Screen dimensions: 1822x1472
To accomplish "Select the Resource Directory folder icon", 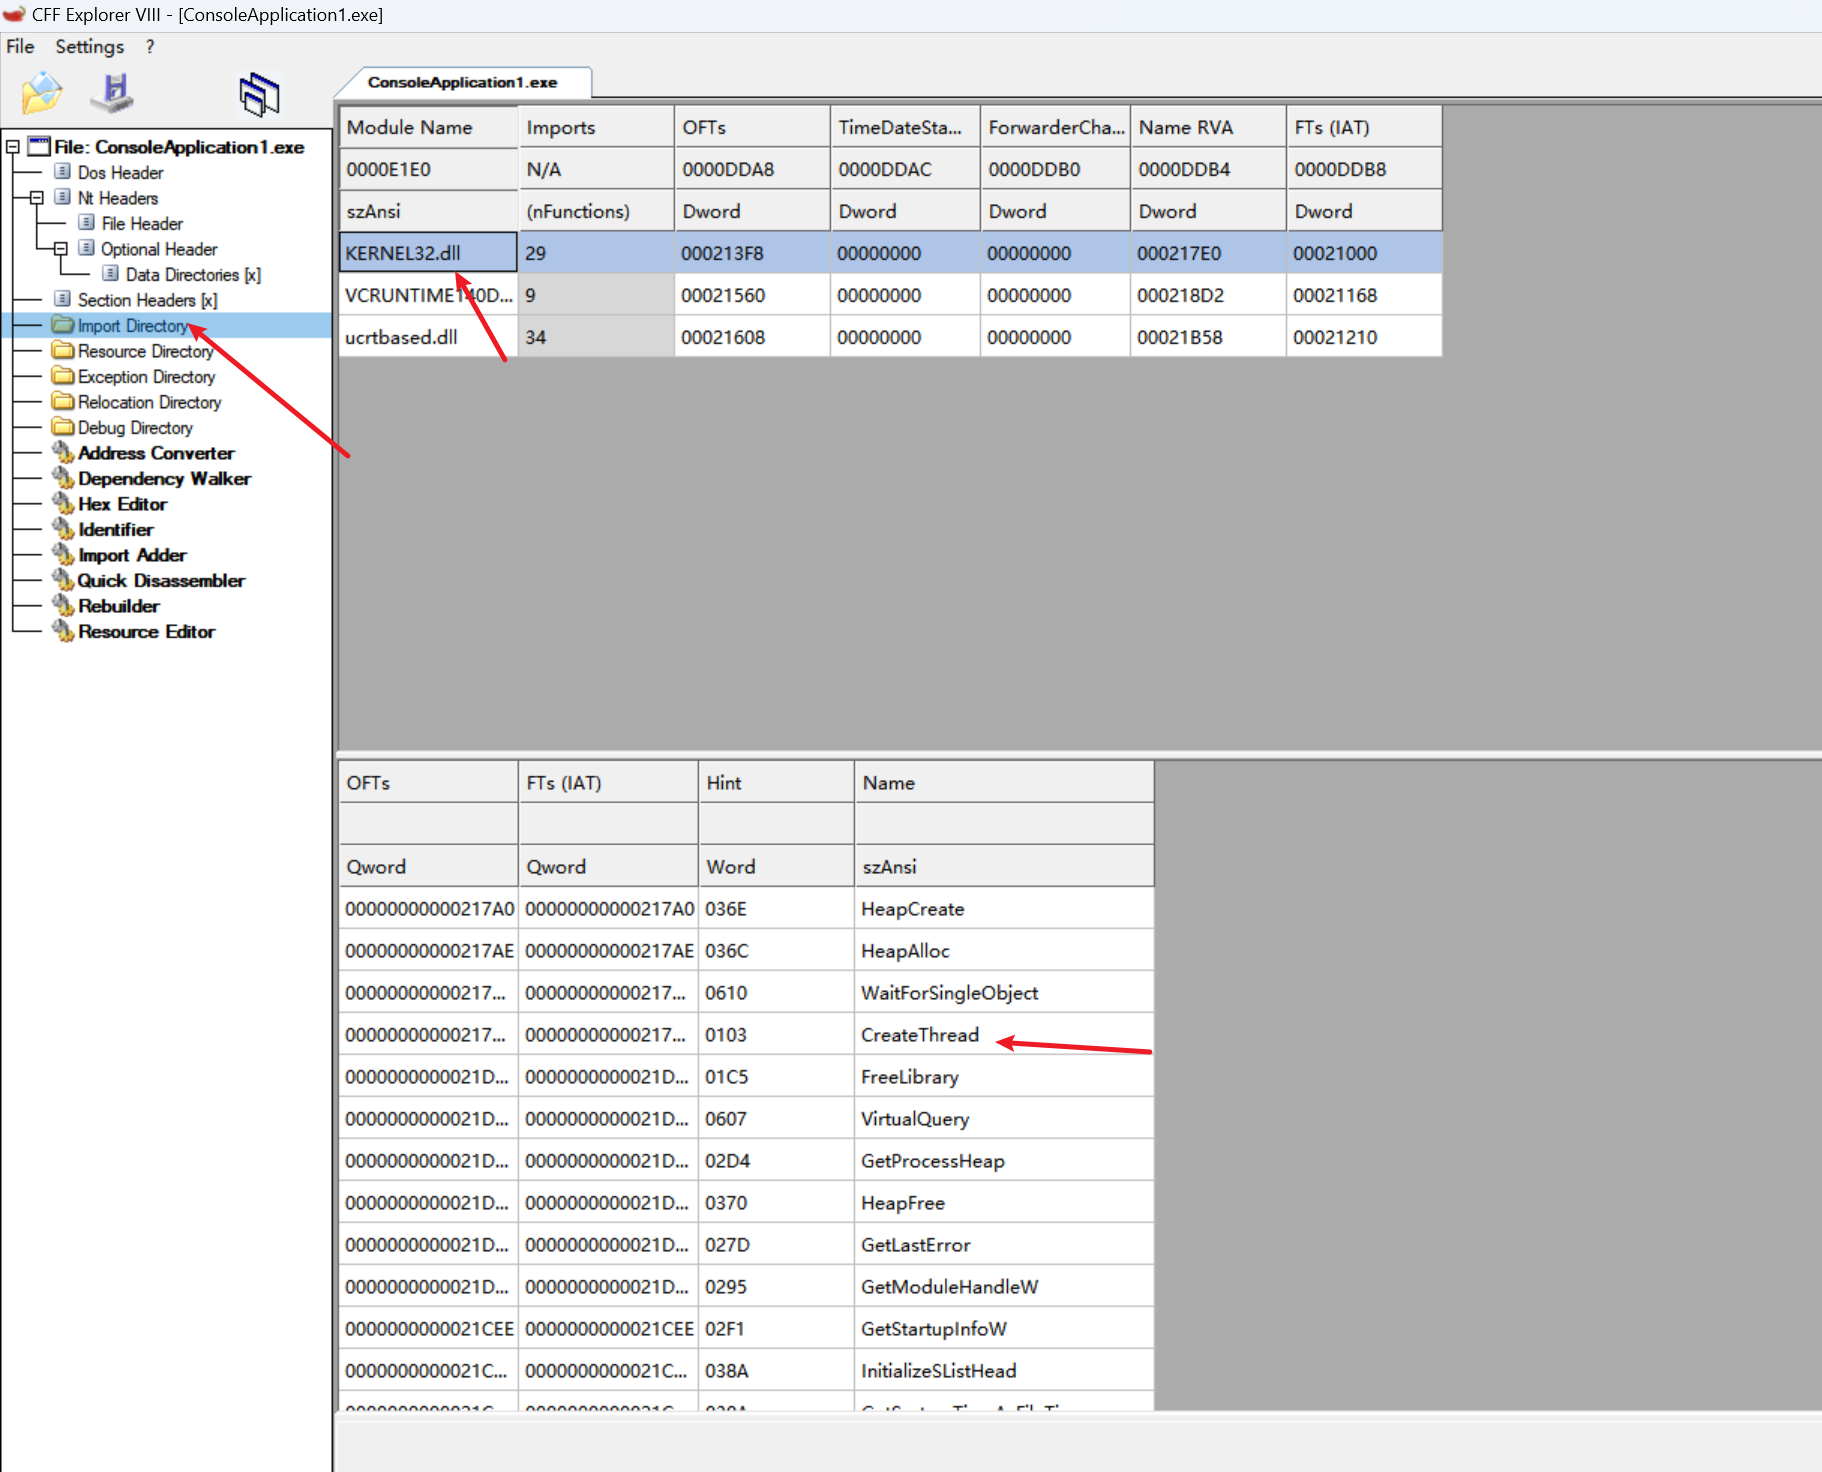I will pos(63,351).
